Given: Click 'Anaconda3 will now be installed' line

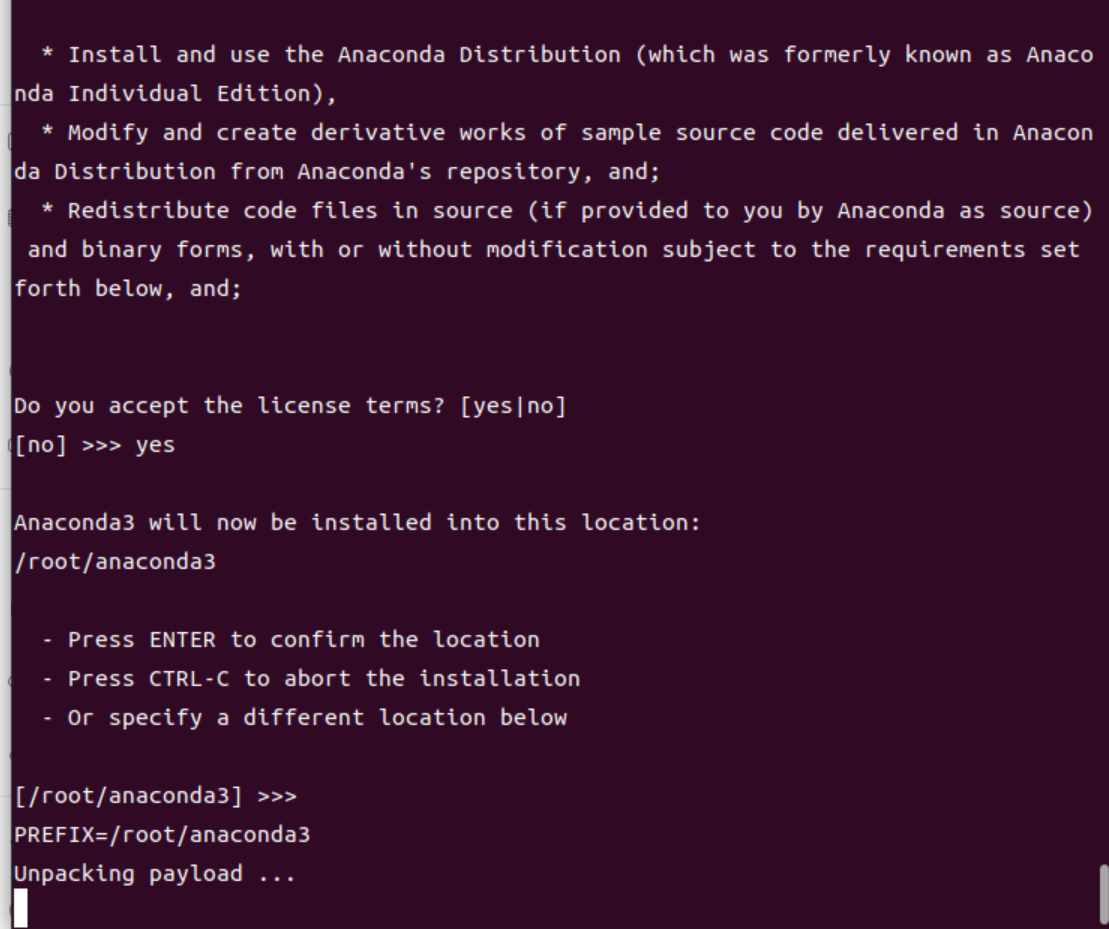Looking at the screenshot, I should click(357, 523).
